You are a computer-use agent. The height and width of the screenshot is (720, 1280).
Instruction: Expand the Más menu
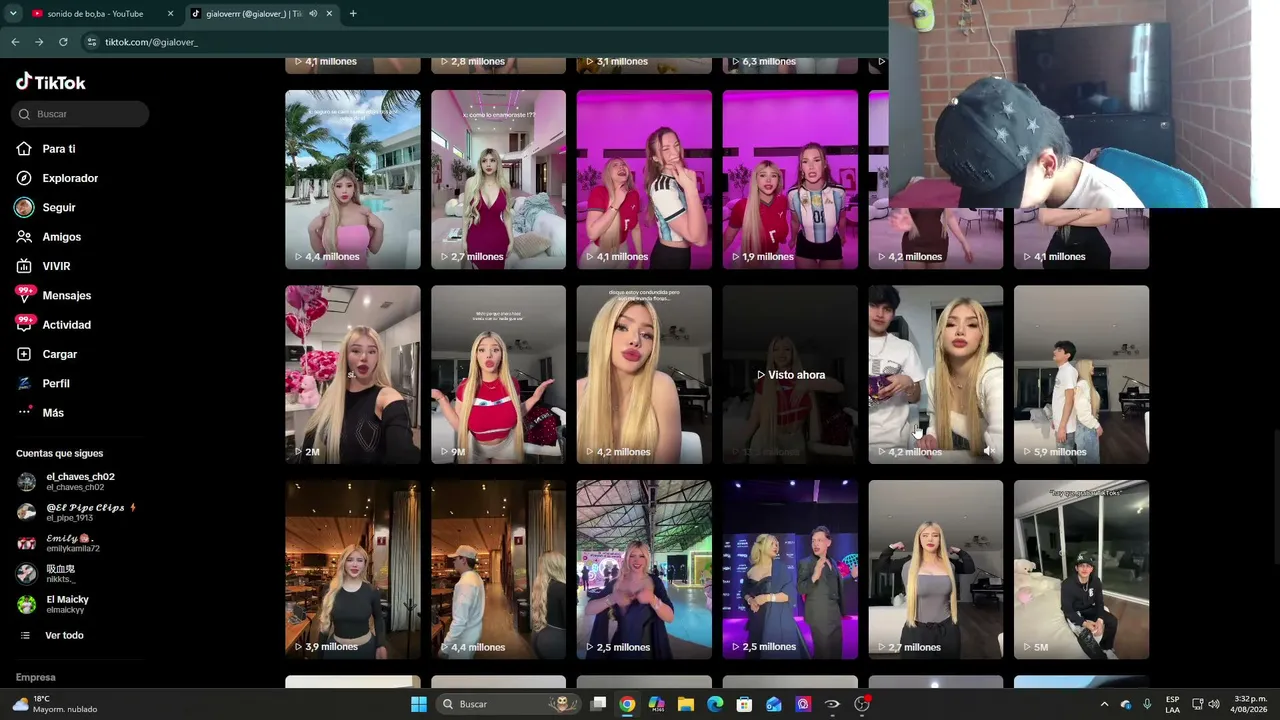[x=41, y=413]
